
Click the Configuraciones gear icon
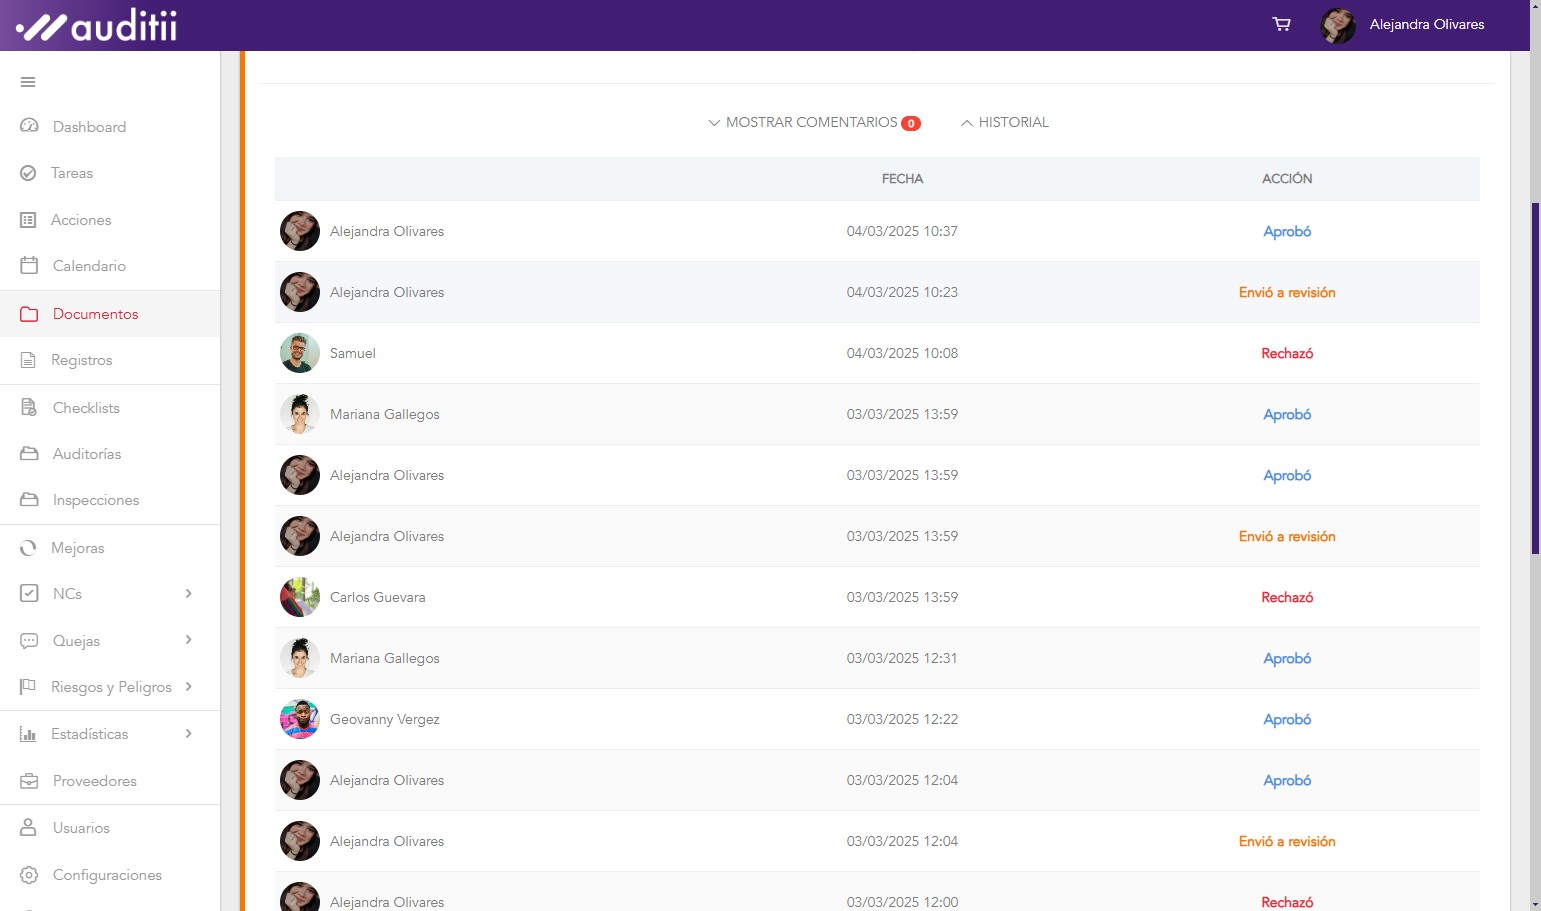click(x=29, y=875)
